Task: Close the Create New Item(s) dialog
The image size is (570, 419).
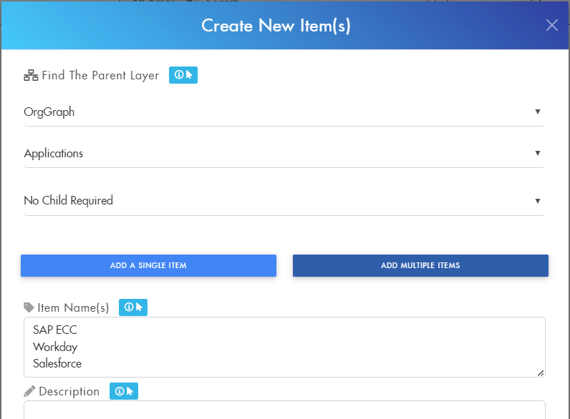Action: point(551,25)
